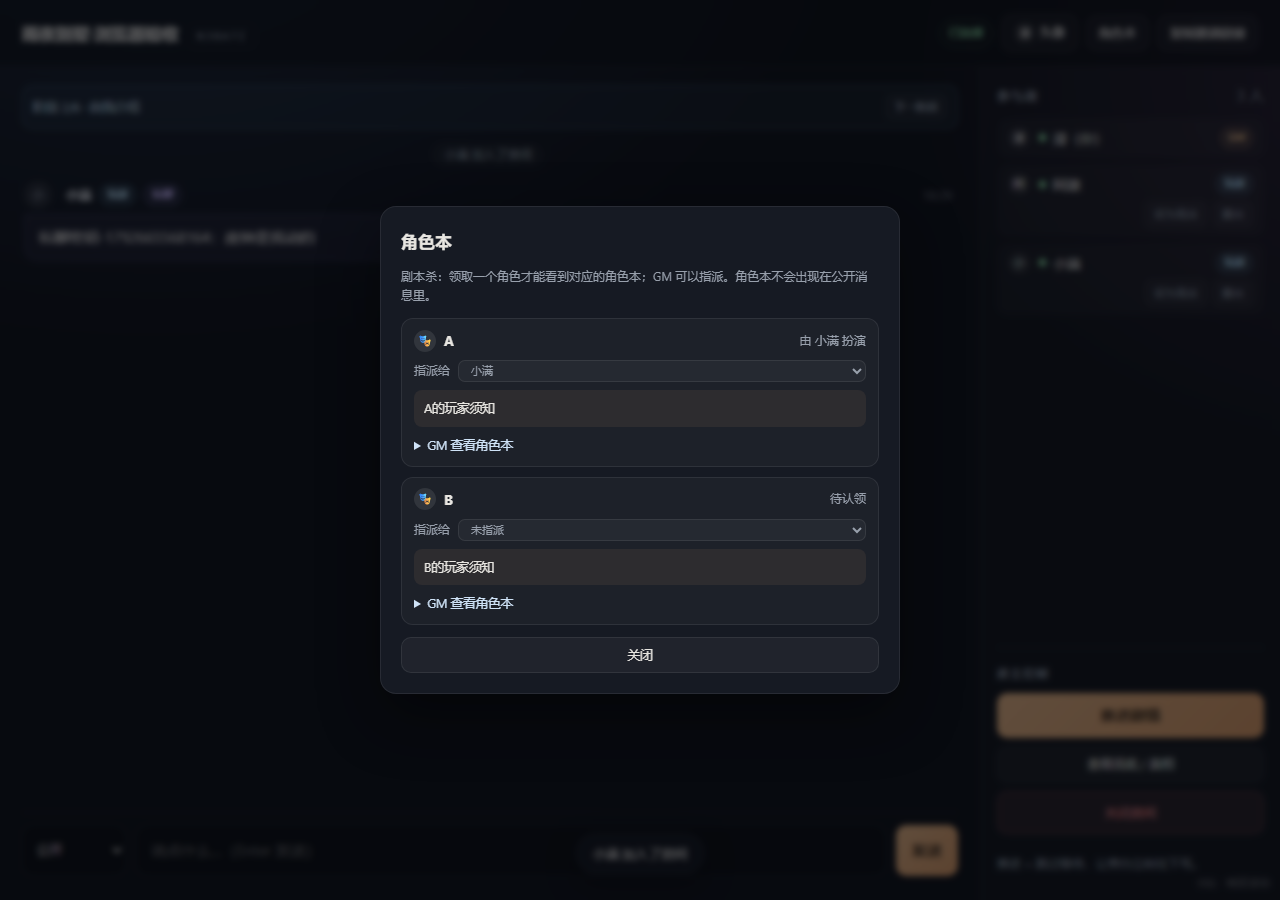
Task: Close the 角色本 dialog with 关闭
Action: pyautogui.click(x=640, y=655)
